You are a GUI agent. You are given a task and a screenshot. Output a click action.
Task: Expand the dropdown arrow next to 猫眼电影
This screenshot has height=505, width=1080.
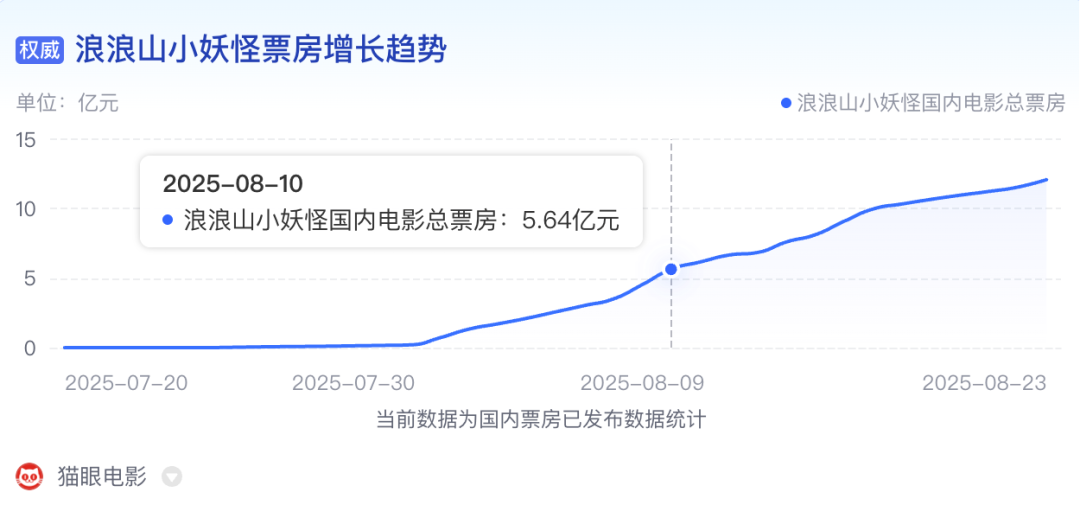(x=172, y=477)
